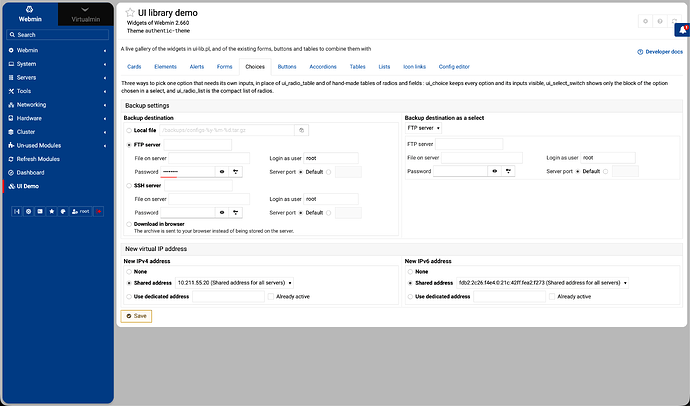
Task: Click round target icon in sidebar footer
Action: pos(29,212)
